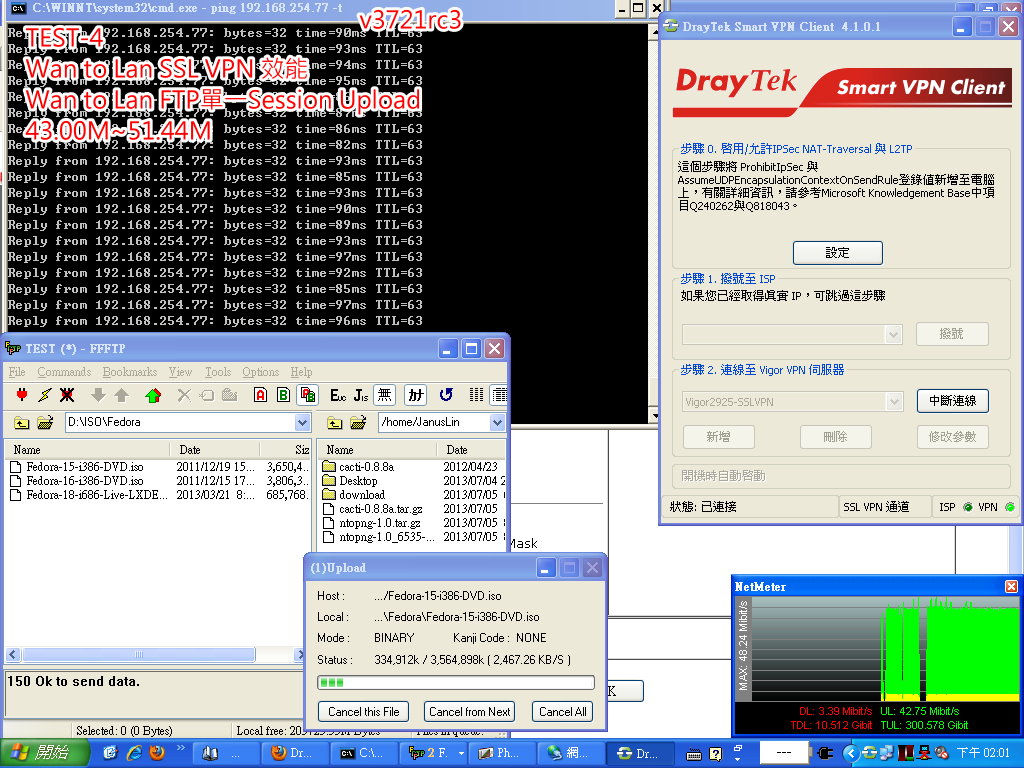Click the Cancel from Next button

(x=470, y=711)
